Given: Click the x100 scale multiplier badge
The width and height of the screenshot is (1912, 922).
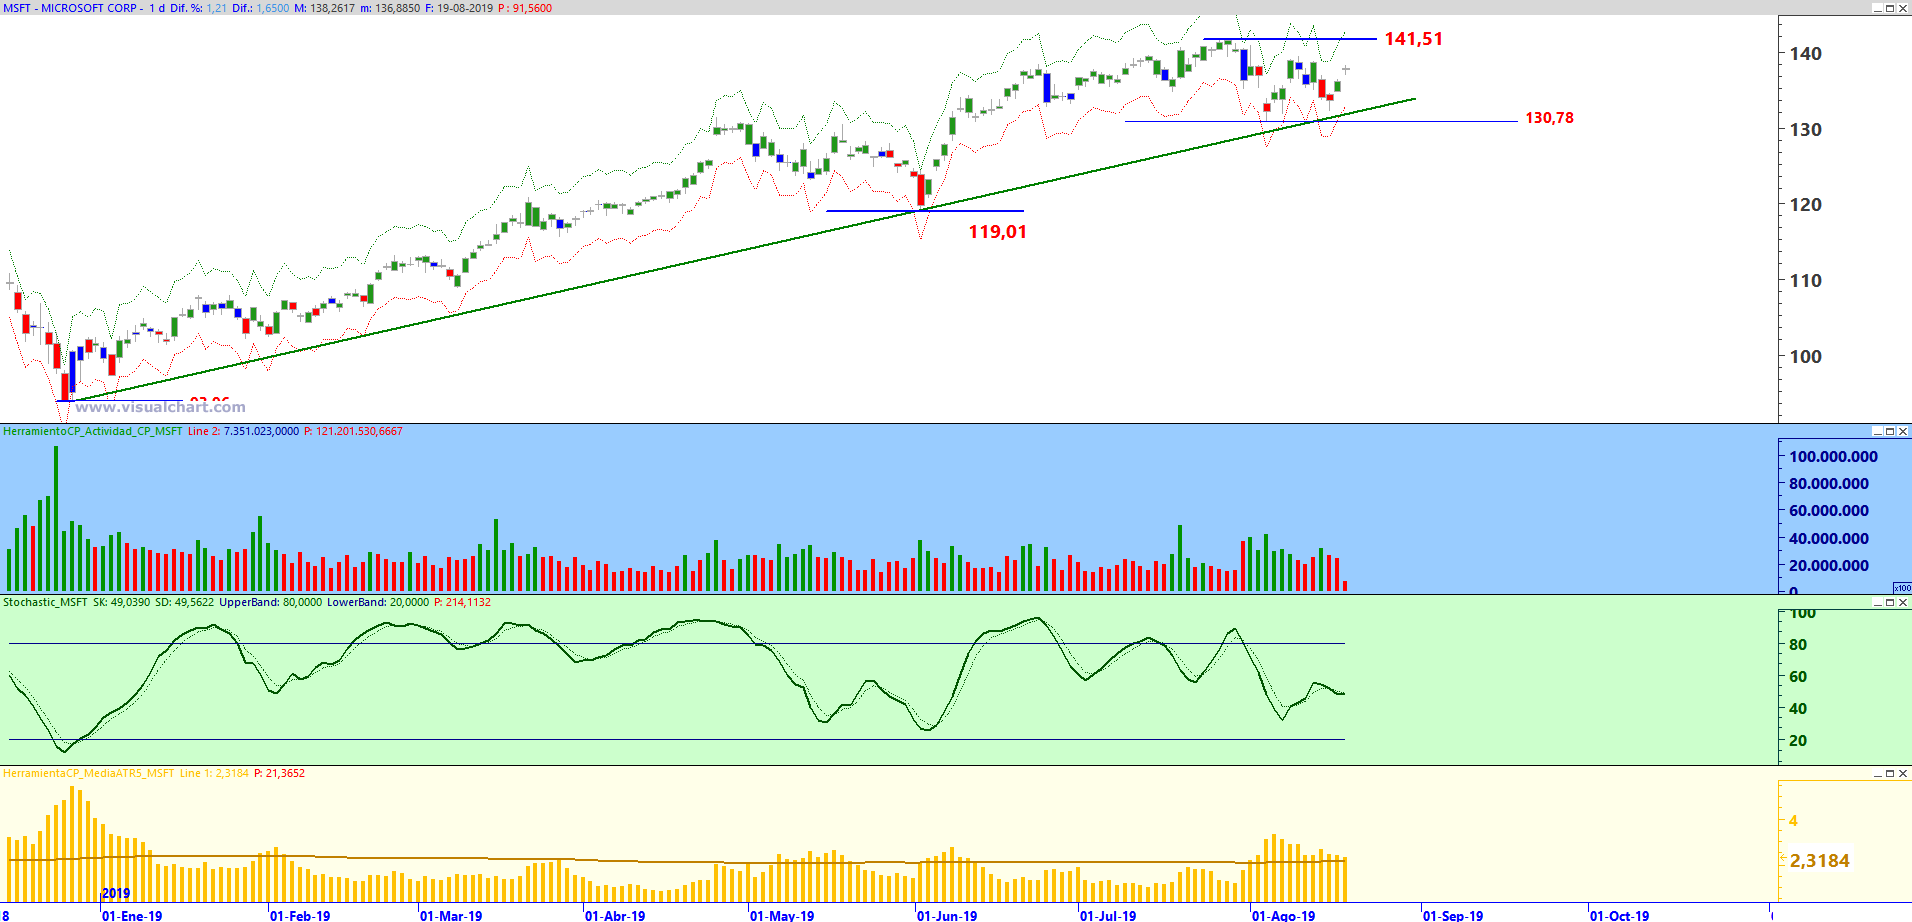Looking at the screenshot, I should click(x=1902, y=588).
